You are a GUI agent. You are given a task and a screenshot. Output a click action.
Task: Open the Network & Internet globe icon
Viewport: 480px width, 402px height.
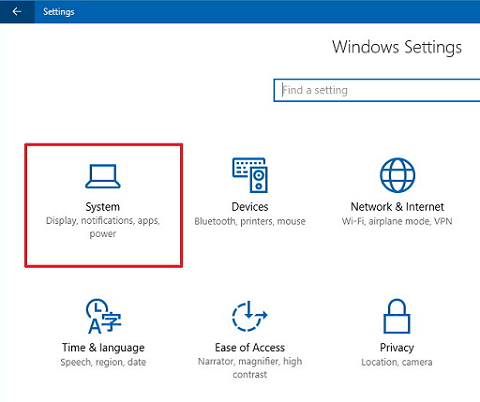pyautogui.click(x=397, y=175)
